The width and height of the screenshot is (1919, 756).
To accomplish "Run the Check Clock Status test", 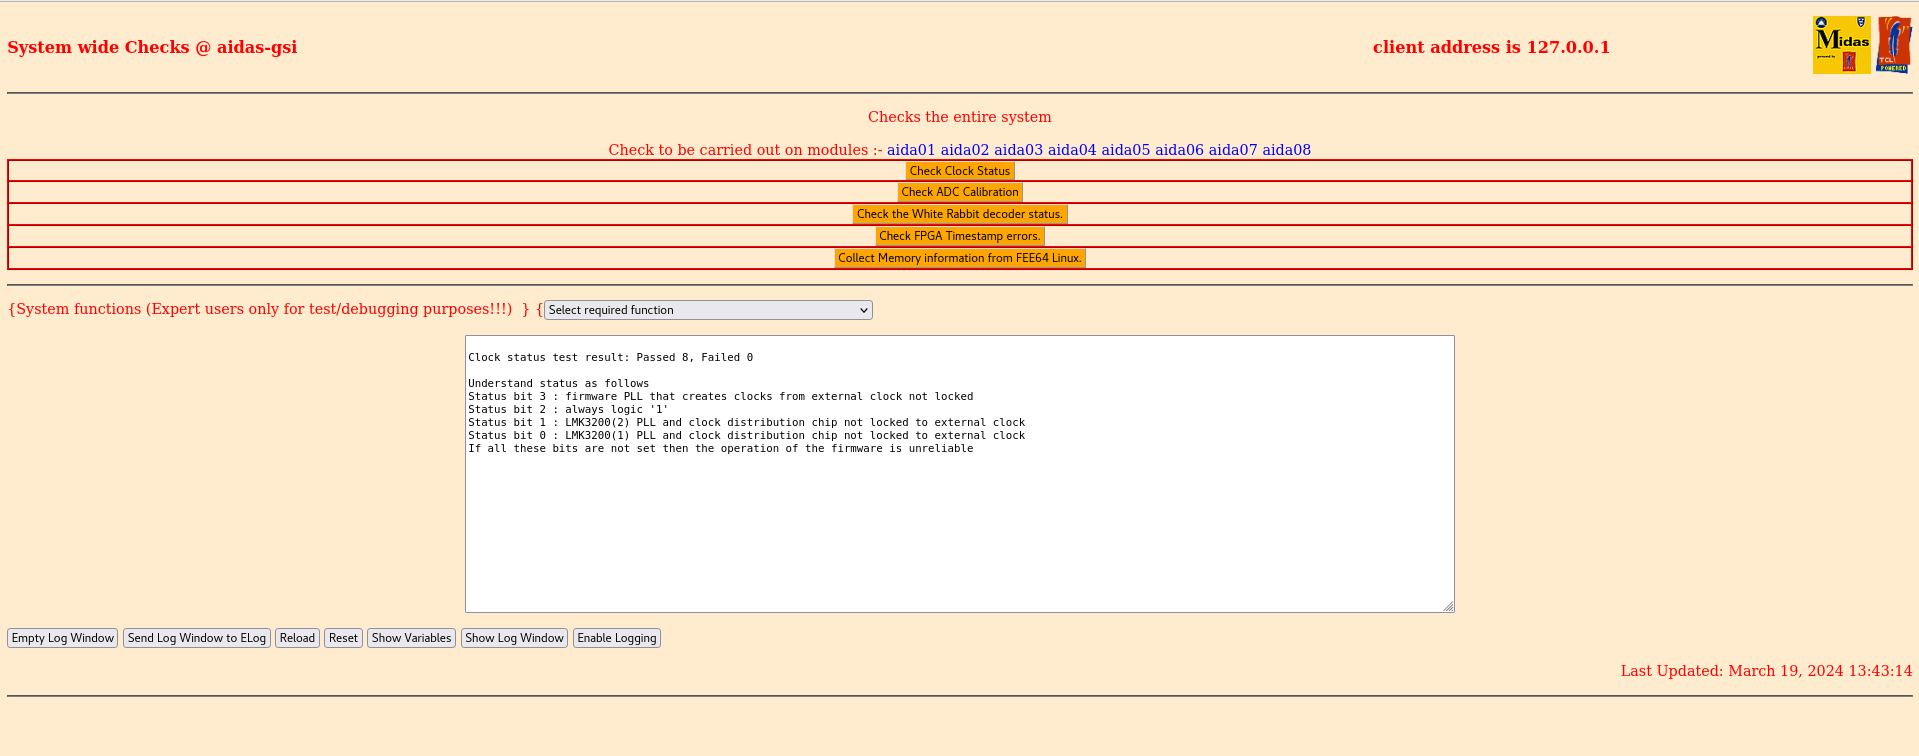I will click(x=960, y=171).
